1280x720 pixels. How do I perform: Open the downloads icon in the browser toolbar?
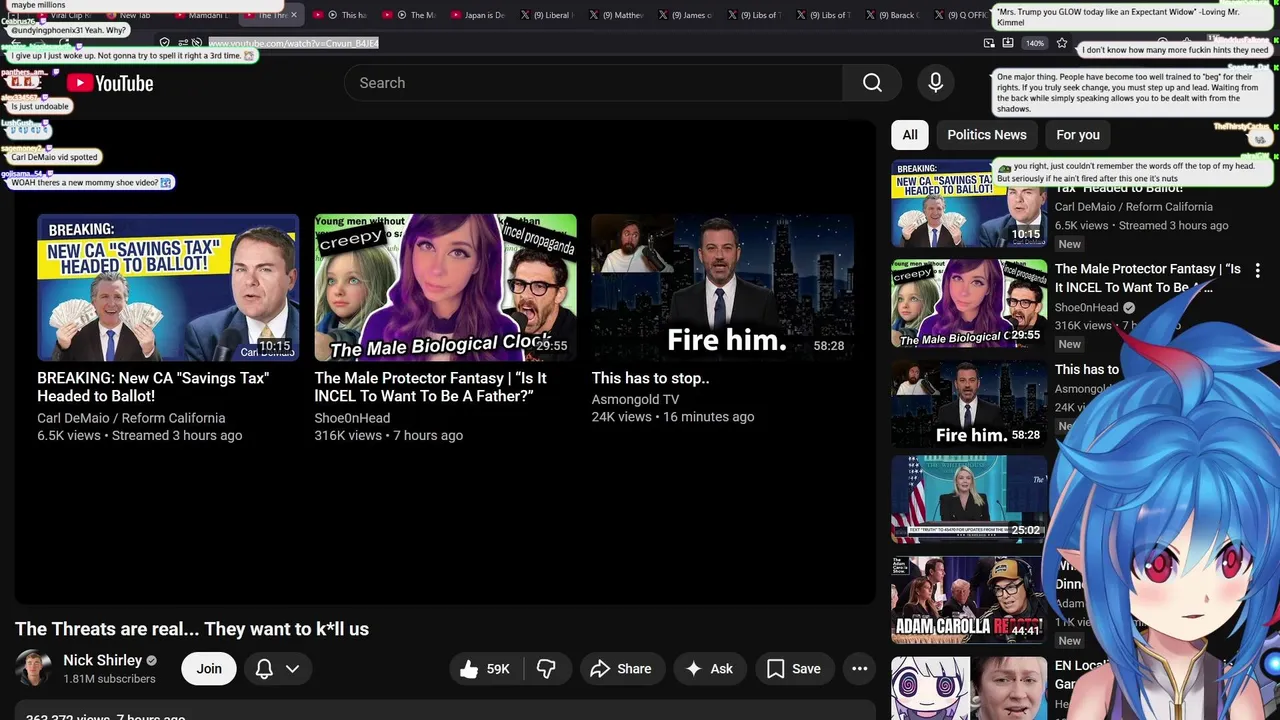(x=1008, y=43)
